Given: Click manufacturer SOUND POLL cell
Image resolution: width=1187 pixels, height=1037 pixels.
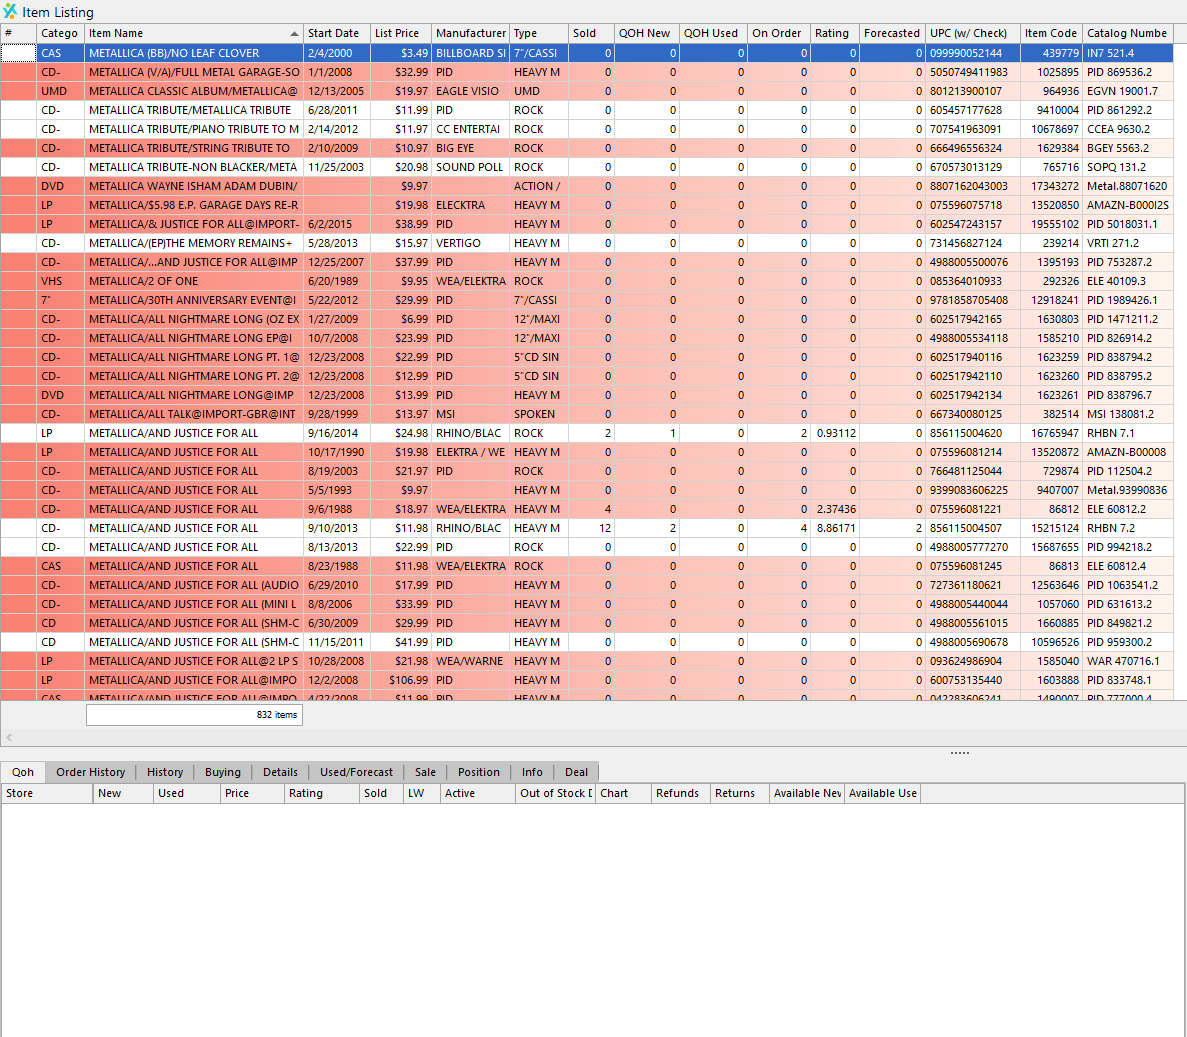Looking at the screenshot, I should coord(470,167).
